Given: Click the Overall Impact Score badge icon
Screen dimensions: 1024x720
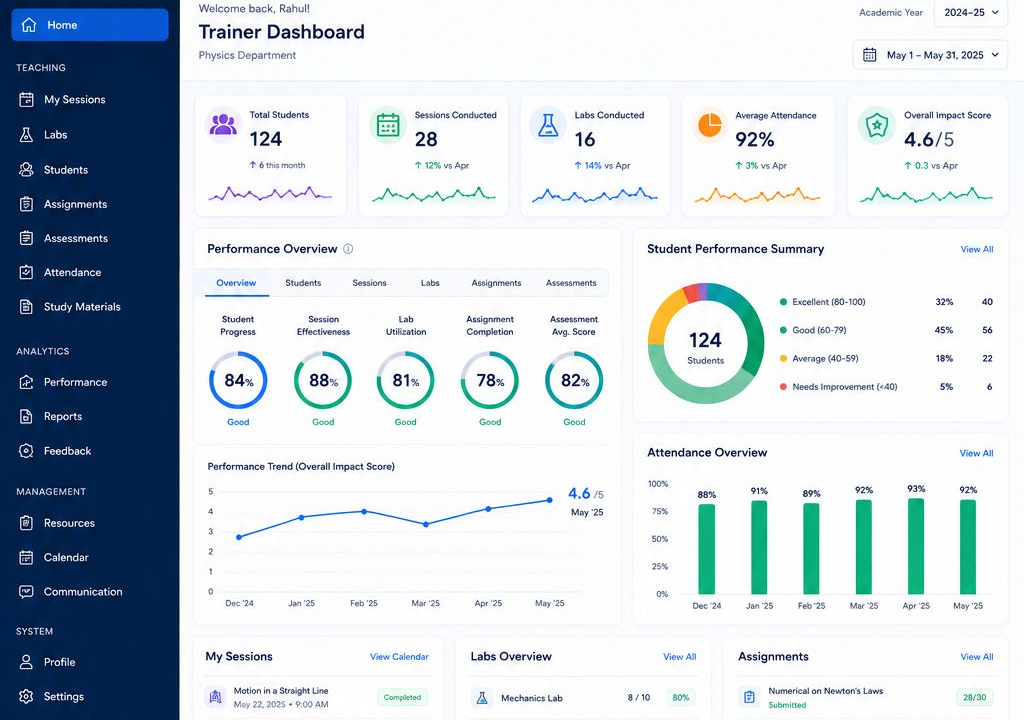Looking at the screenshot, I should click(x=876, y=124).
